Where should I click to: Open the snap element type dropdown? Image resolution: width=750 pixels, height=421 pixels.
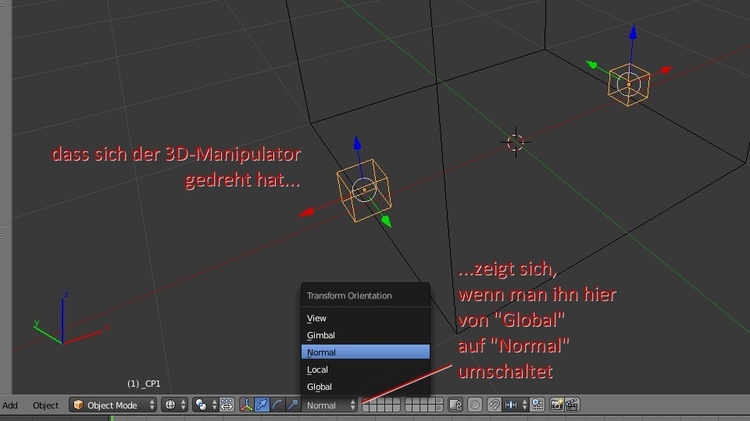click(x=516, y=405)
